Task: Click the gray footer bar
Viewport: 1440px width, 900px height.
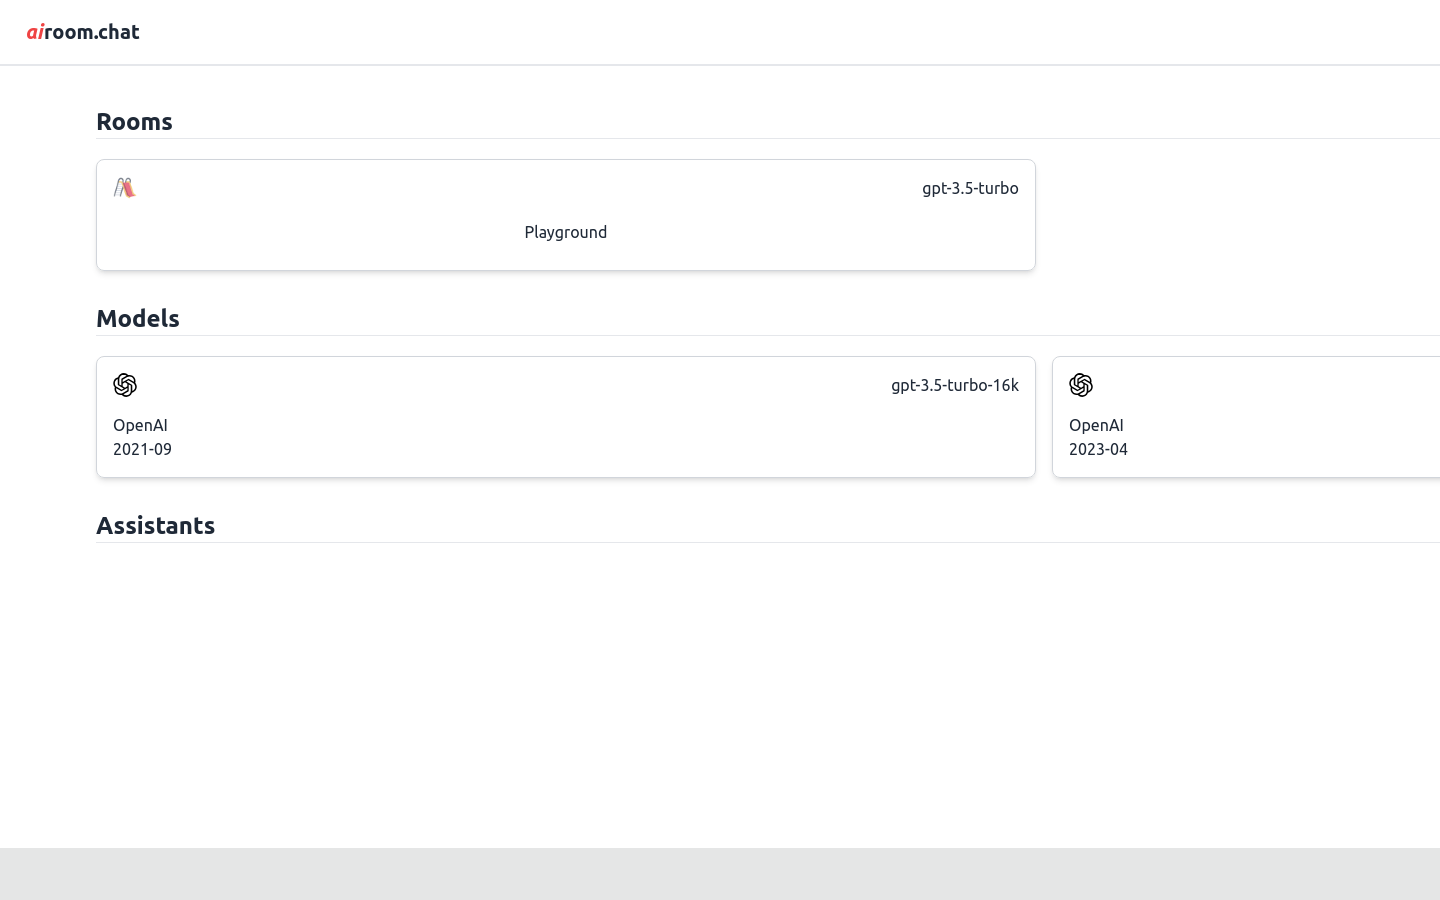Action: coord(720,874)
